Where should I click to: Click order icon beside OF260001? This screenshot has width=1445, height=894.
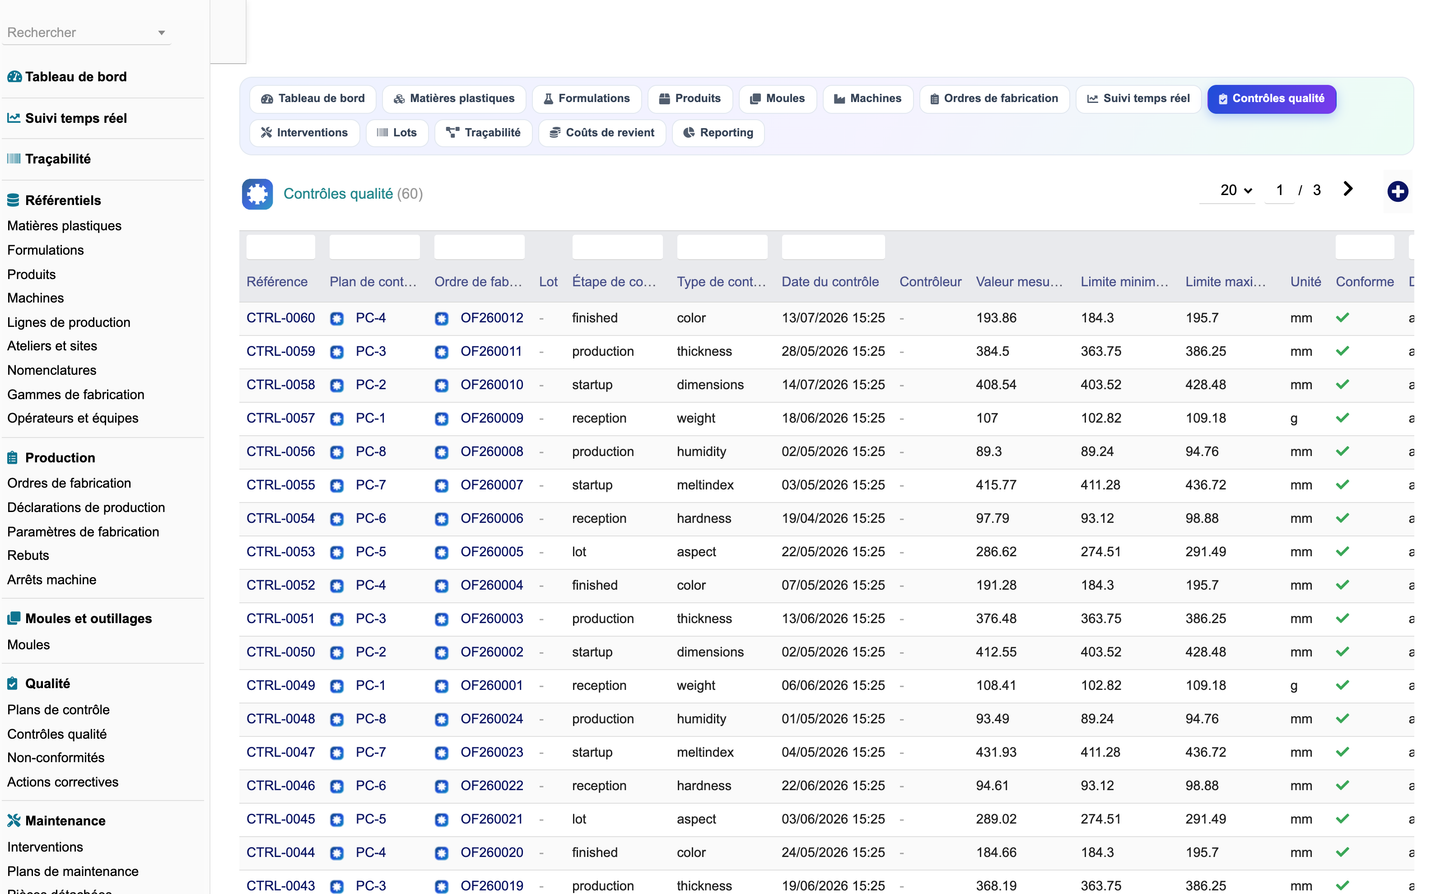click(441, 686)
